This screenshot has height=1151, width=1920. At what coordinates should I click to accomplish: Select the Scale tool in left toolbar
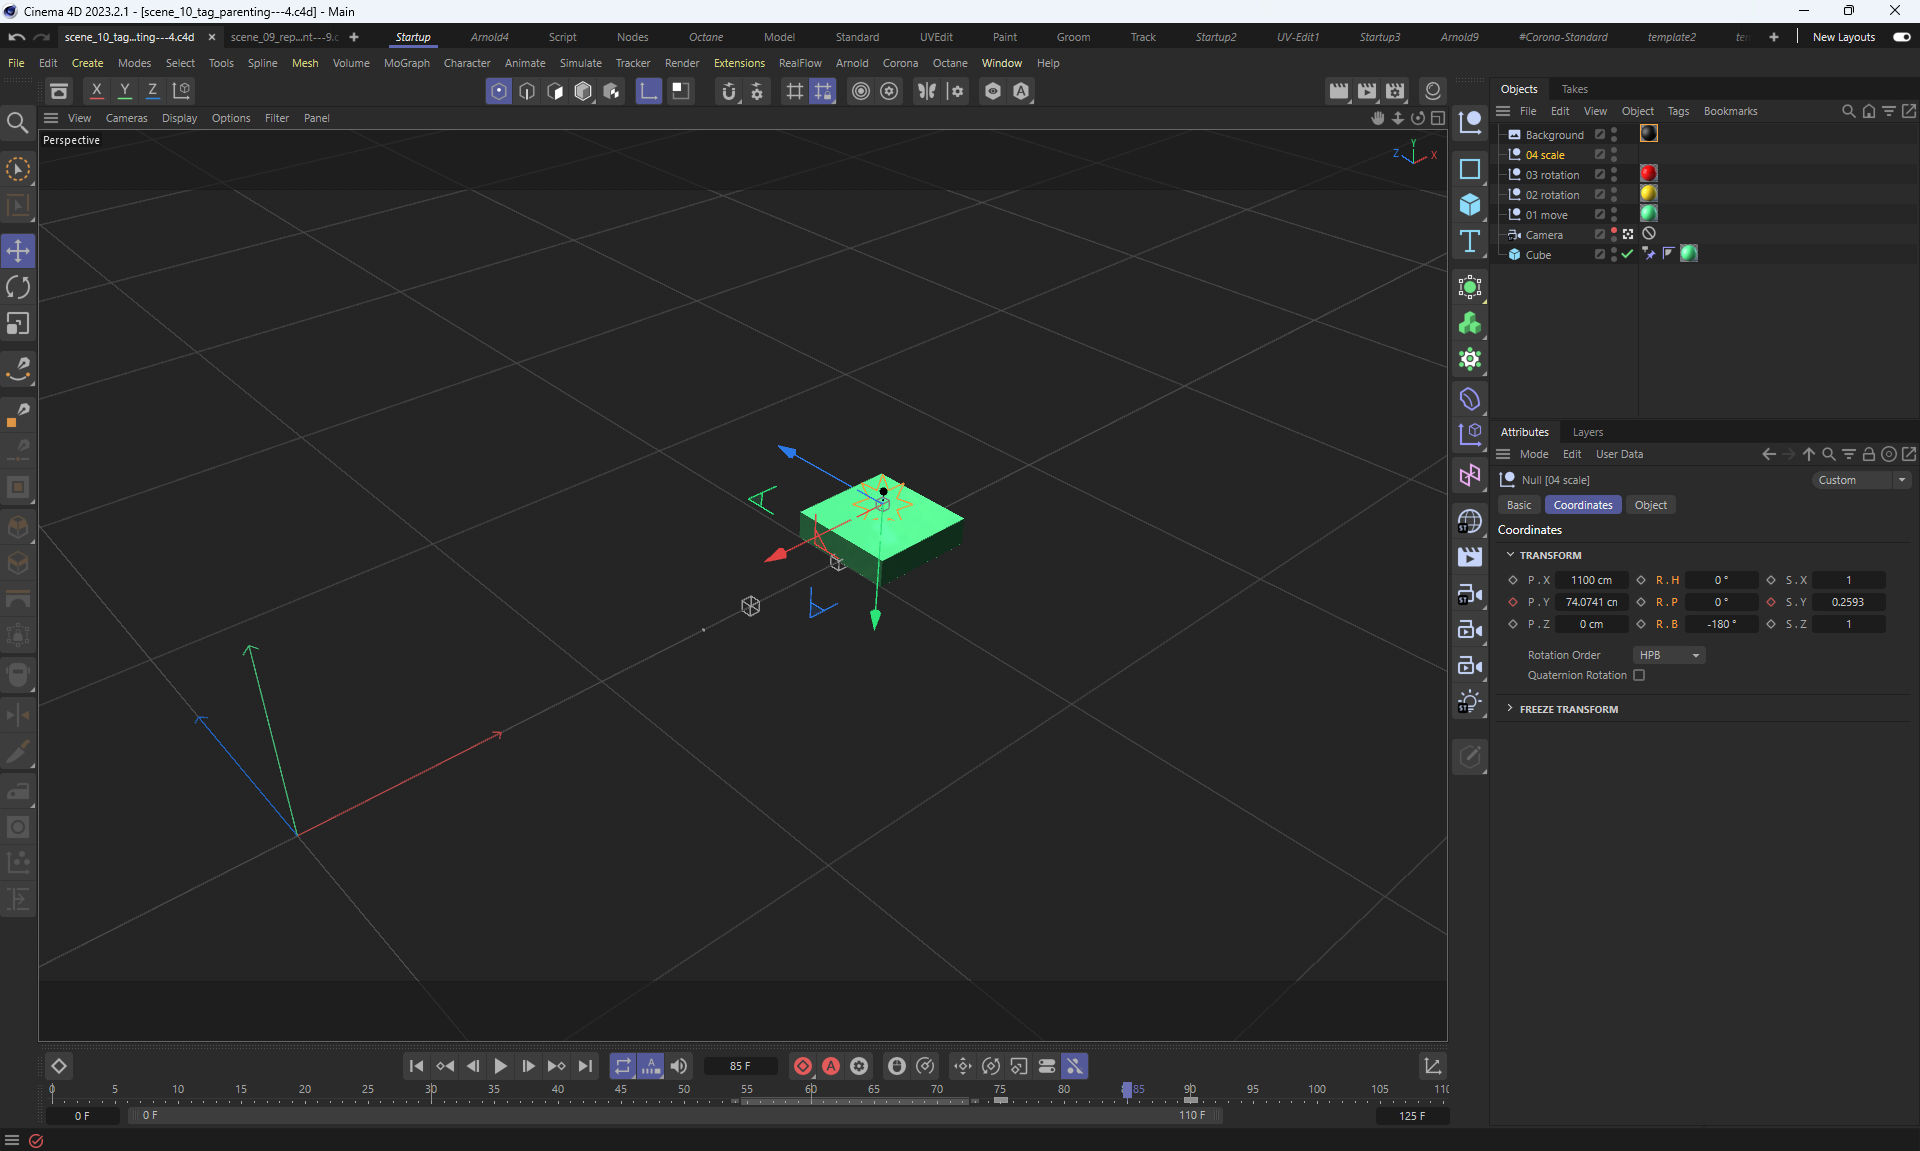tap(18, 324)
